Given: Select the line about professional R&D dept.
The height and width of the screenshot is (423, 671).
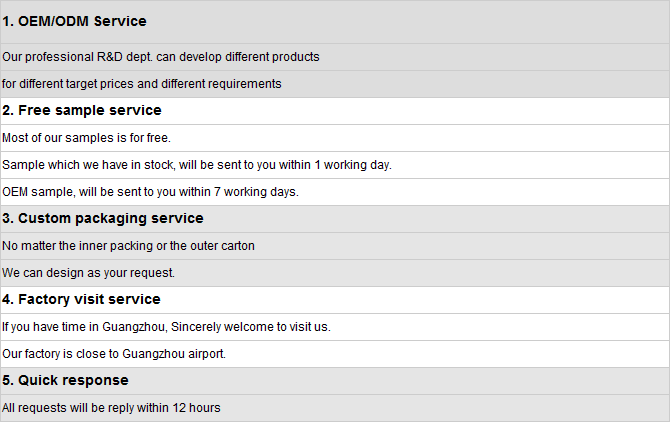Looking at the screenshot, I should tap(160, 57).
